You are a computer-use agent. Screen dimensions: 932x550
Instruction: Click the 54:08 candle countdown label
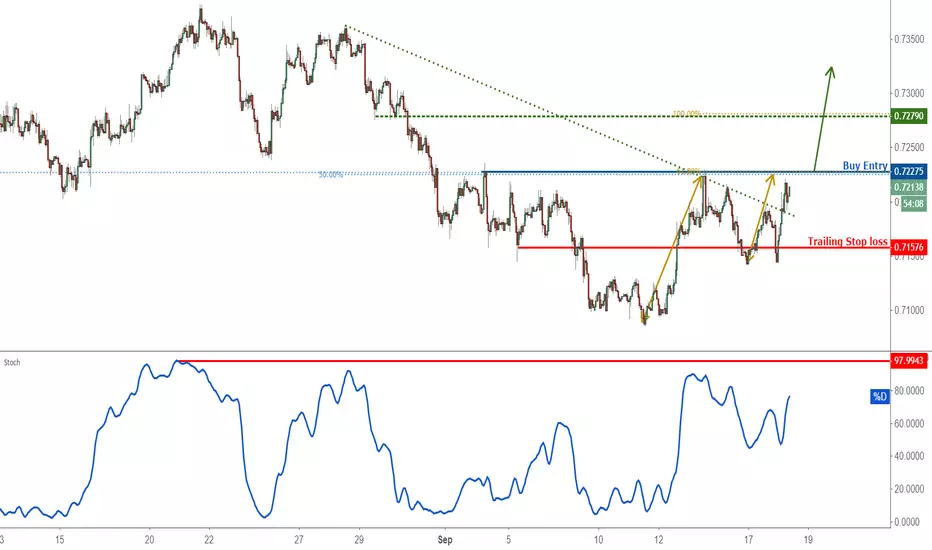[914, 203]
